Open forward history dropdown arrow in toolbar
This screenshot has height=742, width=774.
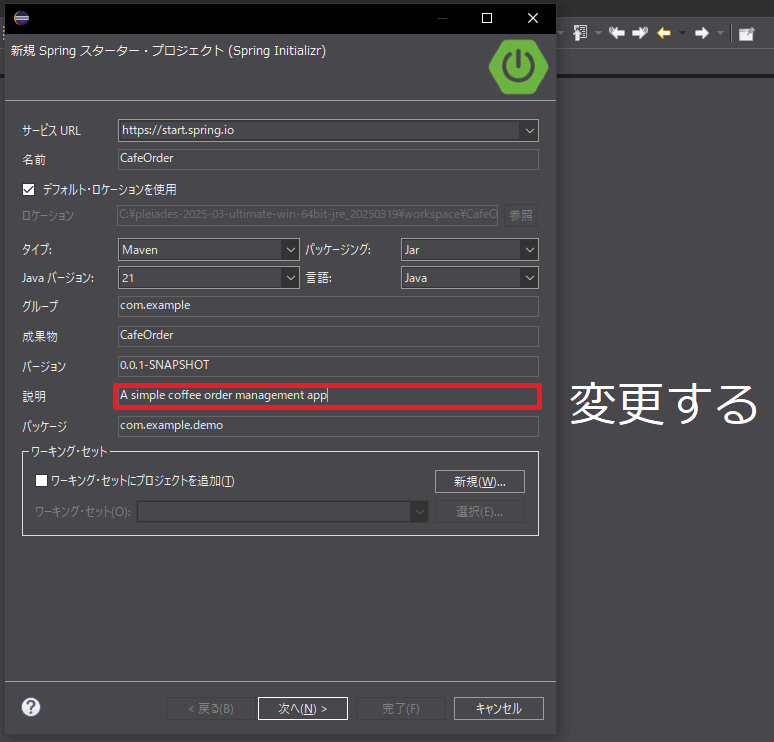tap(720, 33)
